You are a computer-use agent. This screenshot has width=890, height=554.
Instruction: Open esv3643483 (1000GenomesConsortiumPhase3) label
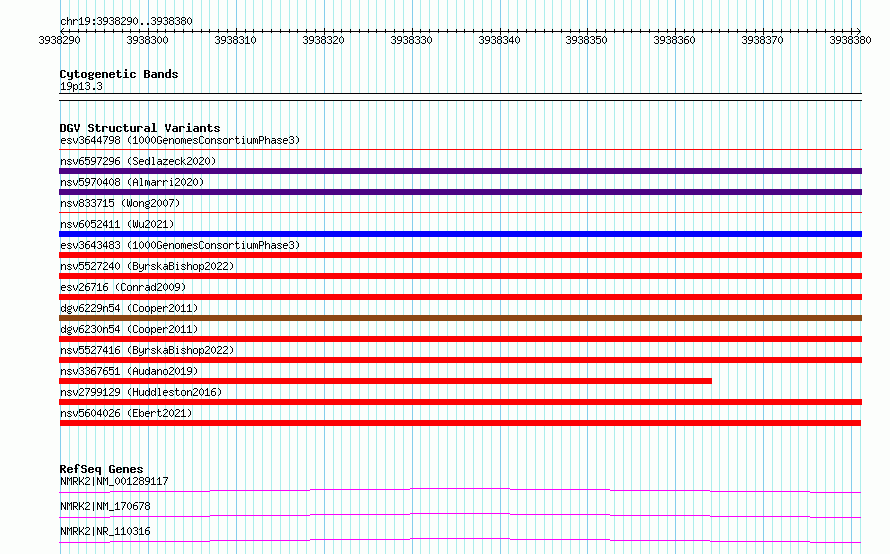pyautogui.click(x=180, y=245)
